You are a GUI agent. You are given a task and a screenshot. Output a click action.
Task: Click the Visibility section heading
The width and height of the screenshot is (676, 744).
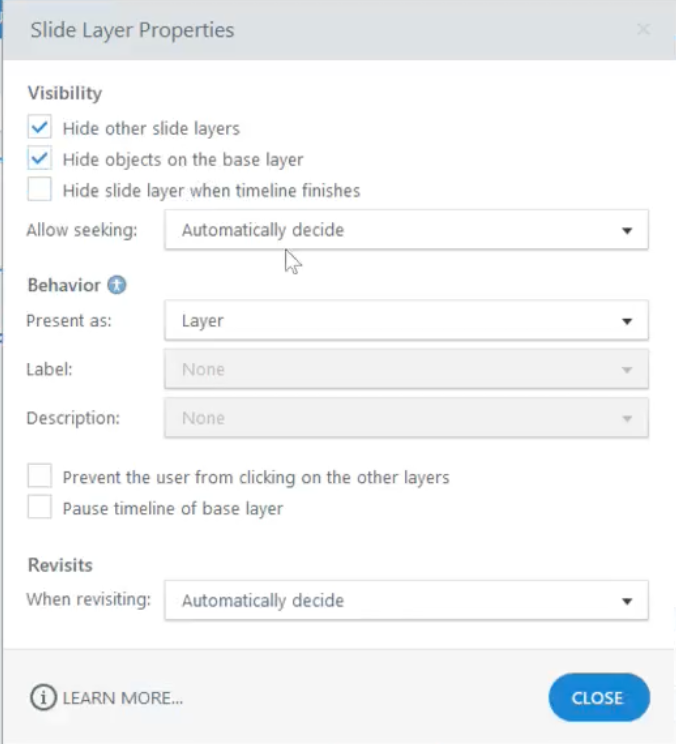pos(65,93)
